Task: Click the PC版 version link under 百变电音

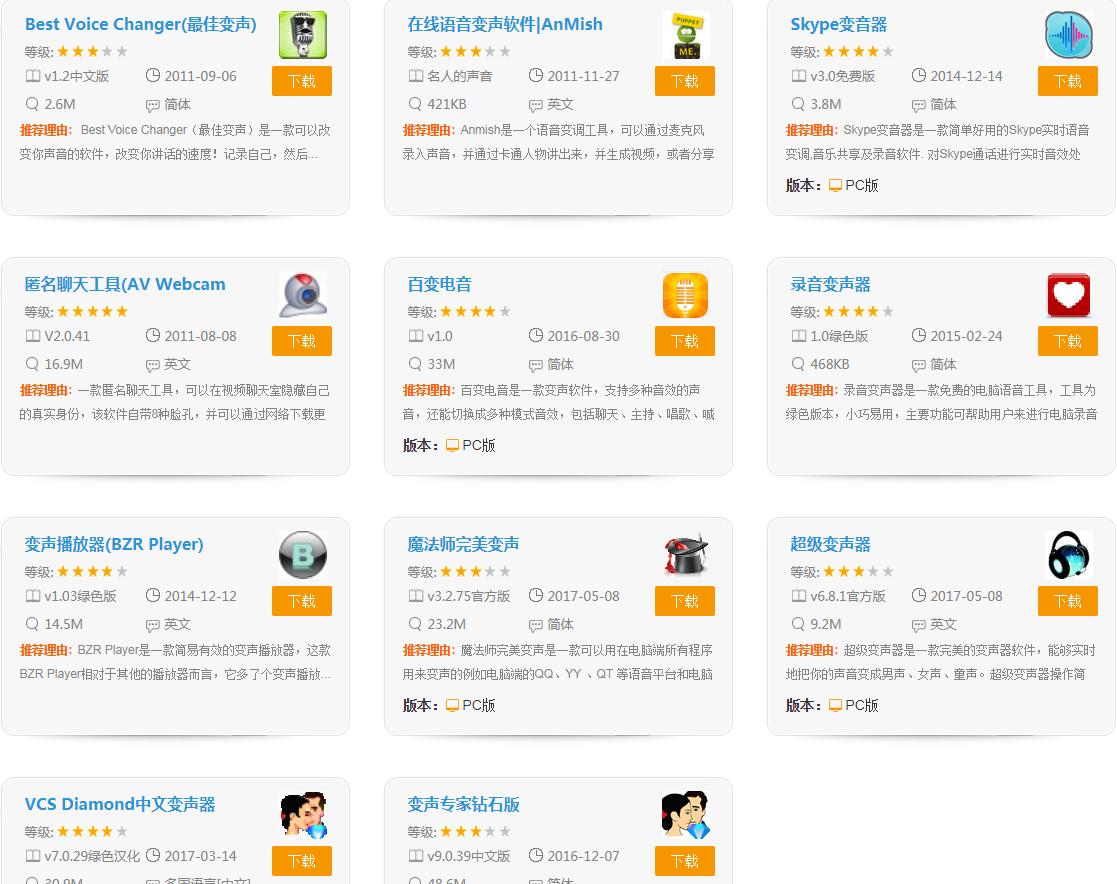Action: tap(470, 445)
